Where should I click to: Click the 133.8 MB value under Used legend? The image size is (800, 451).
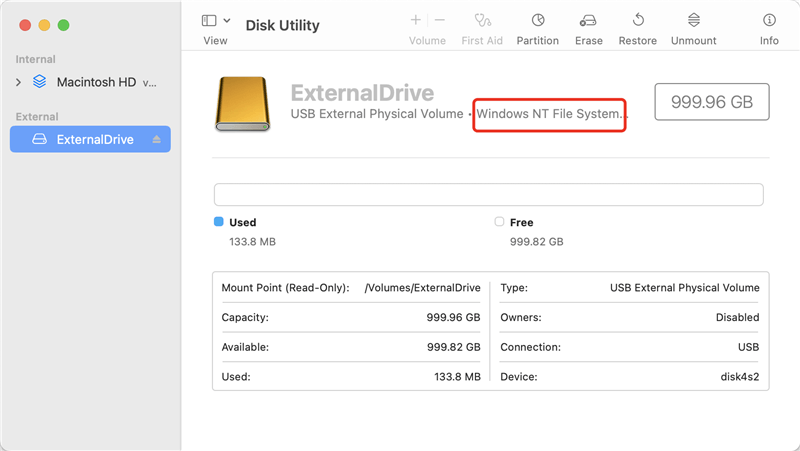click(253, 242)
